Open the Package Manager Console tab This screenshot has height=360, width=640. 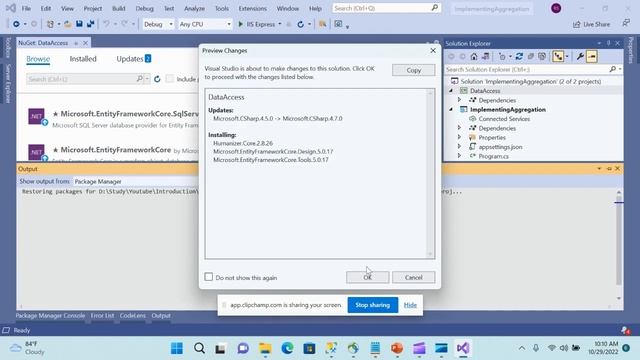50,316
